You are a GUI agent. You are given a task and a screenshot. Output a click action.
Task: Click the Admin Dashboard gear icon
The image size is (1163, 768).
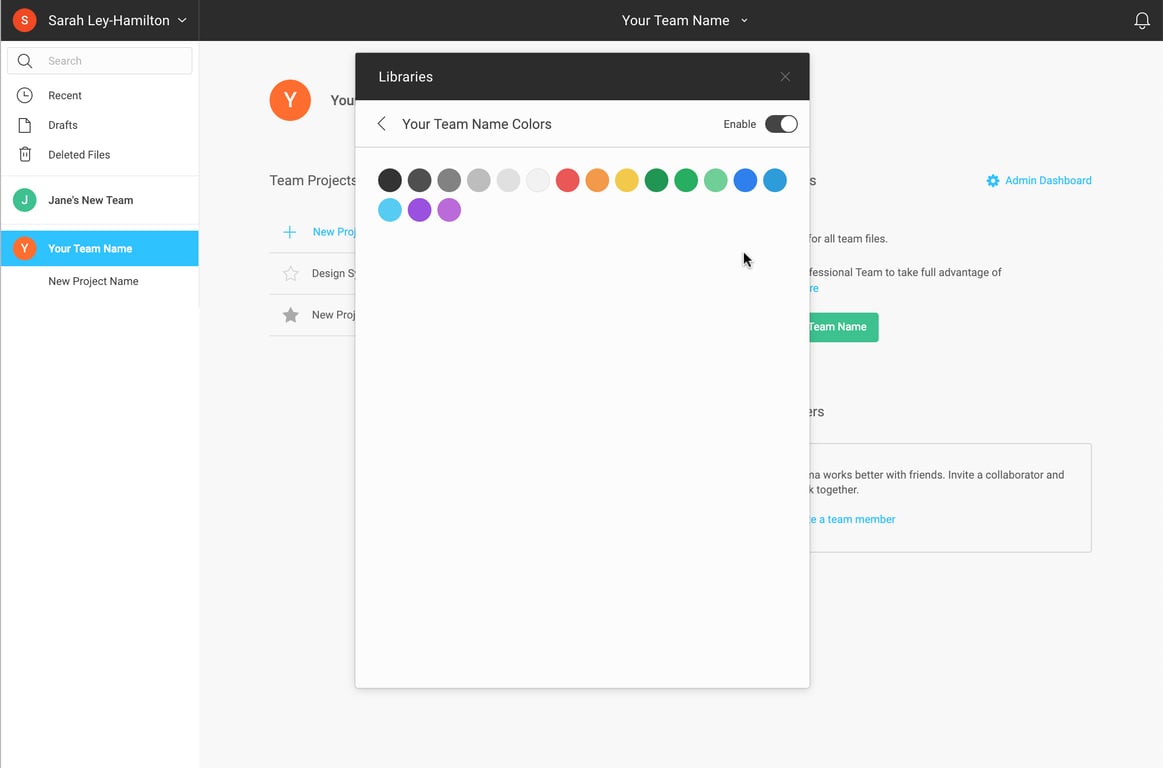992,181
